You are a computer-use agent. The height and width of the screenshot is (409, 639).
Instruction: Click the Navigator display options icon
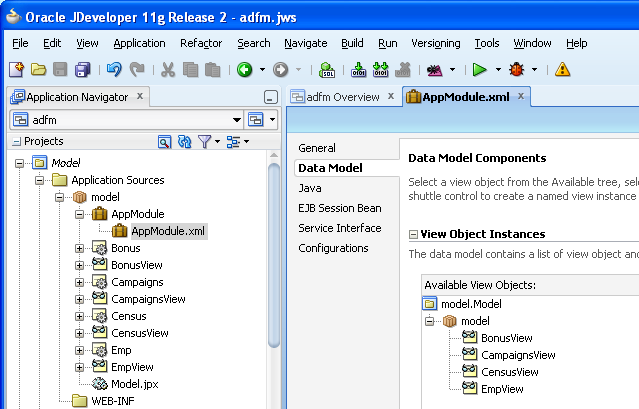233,142
